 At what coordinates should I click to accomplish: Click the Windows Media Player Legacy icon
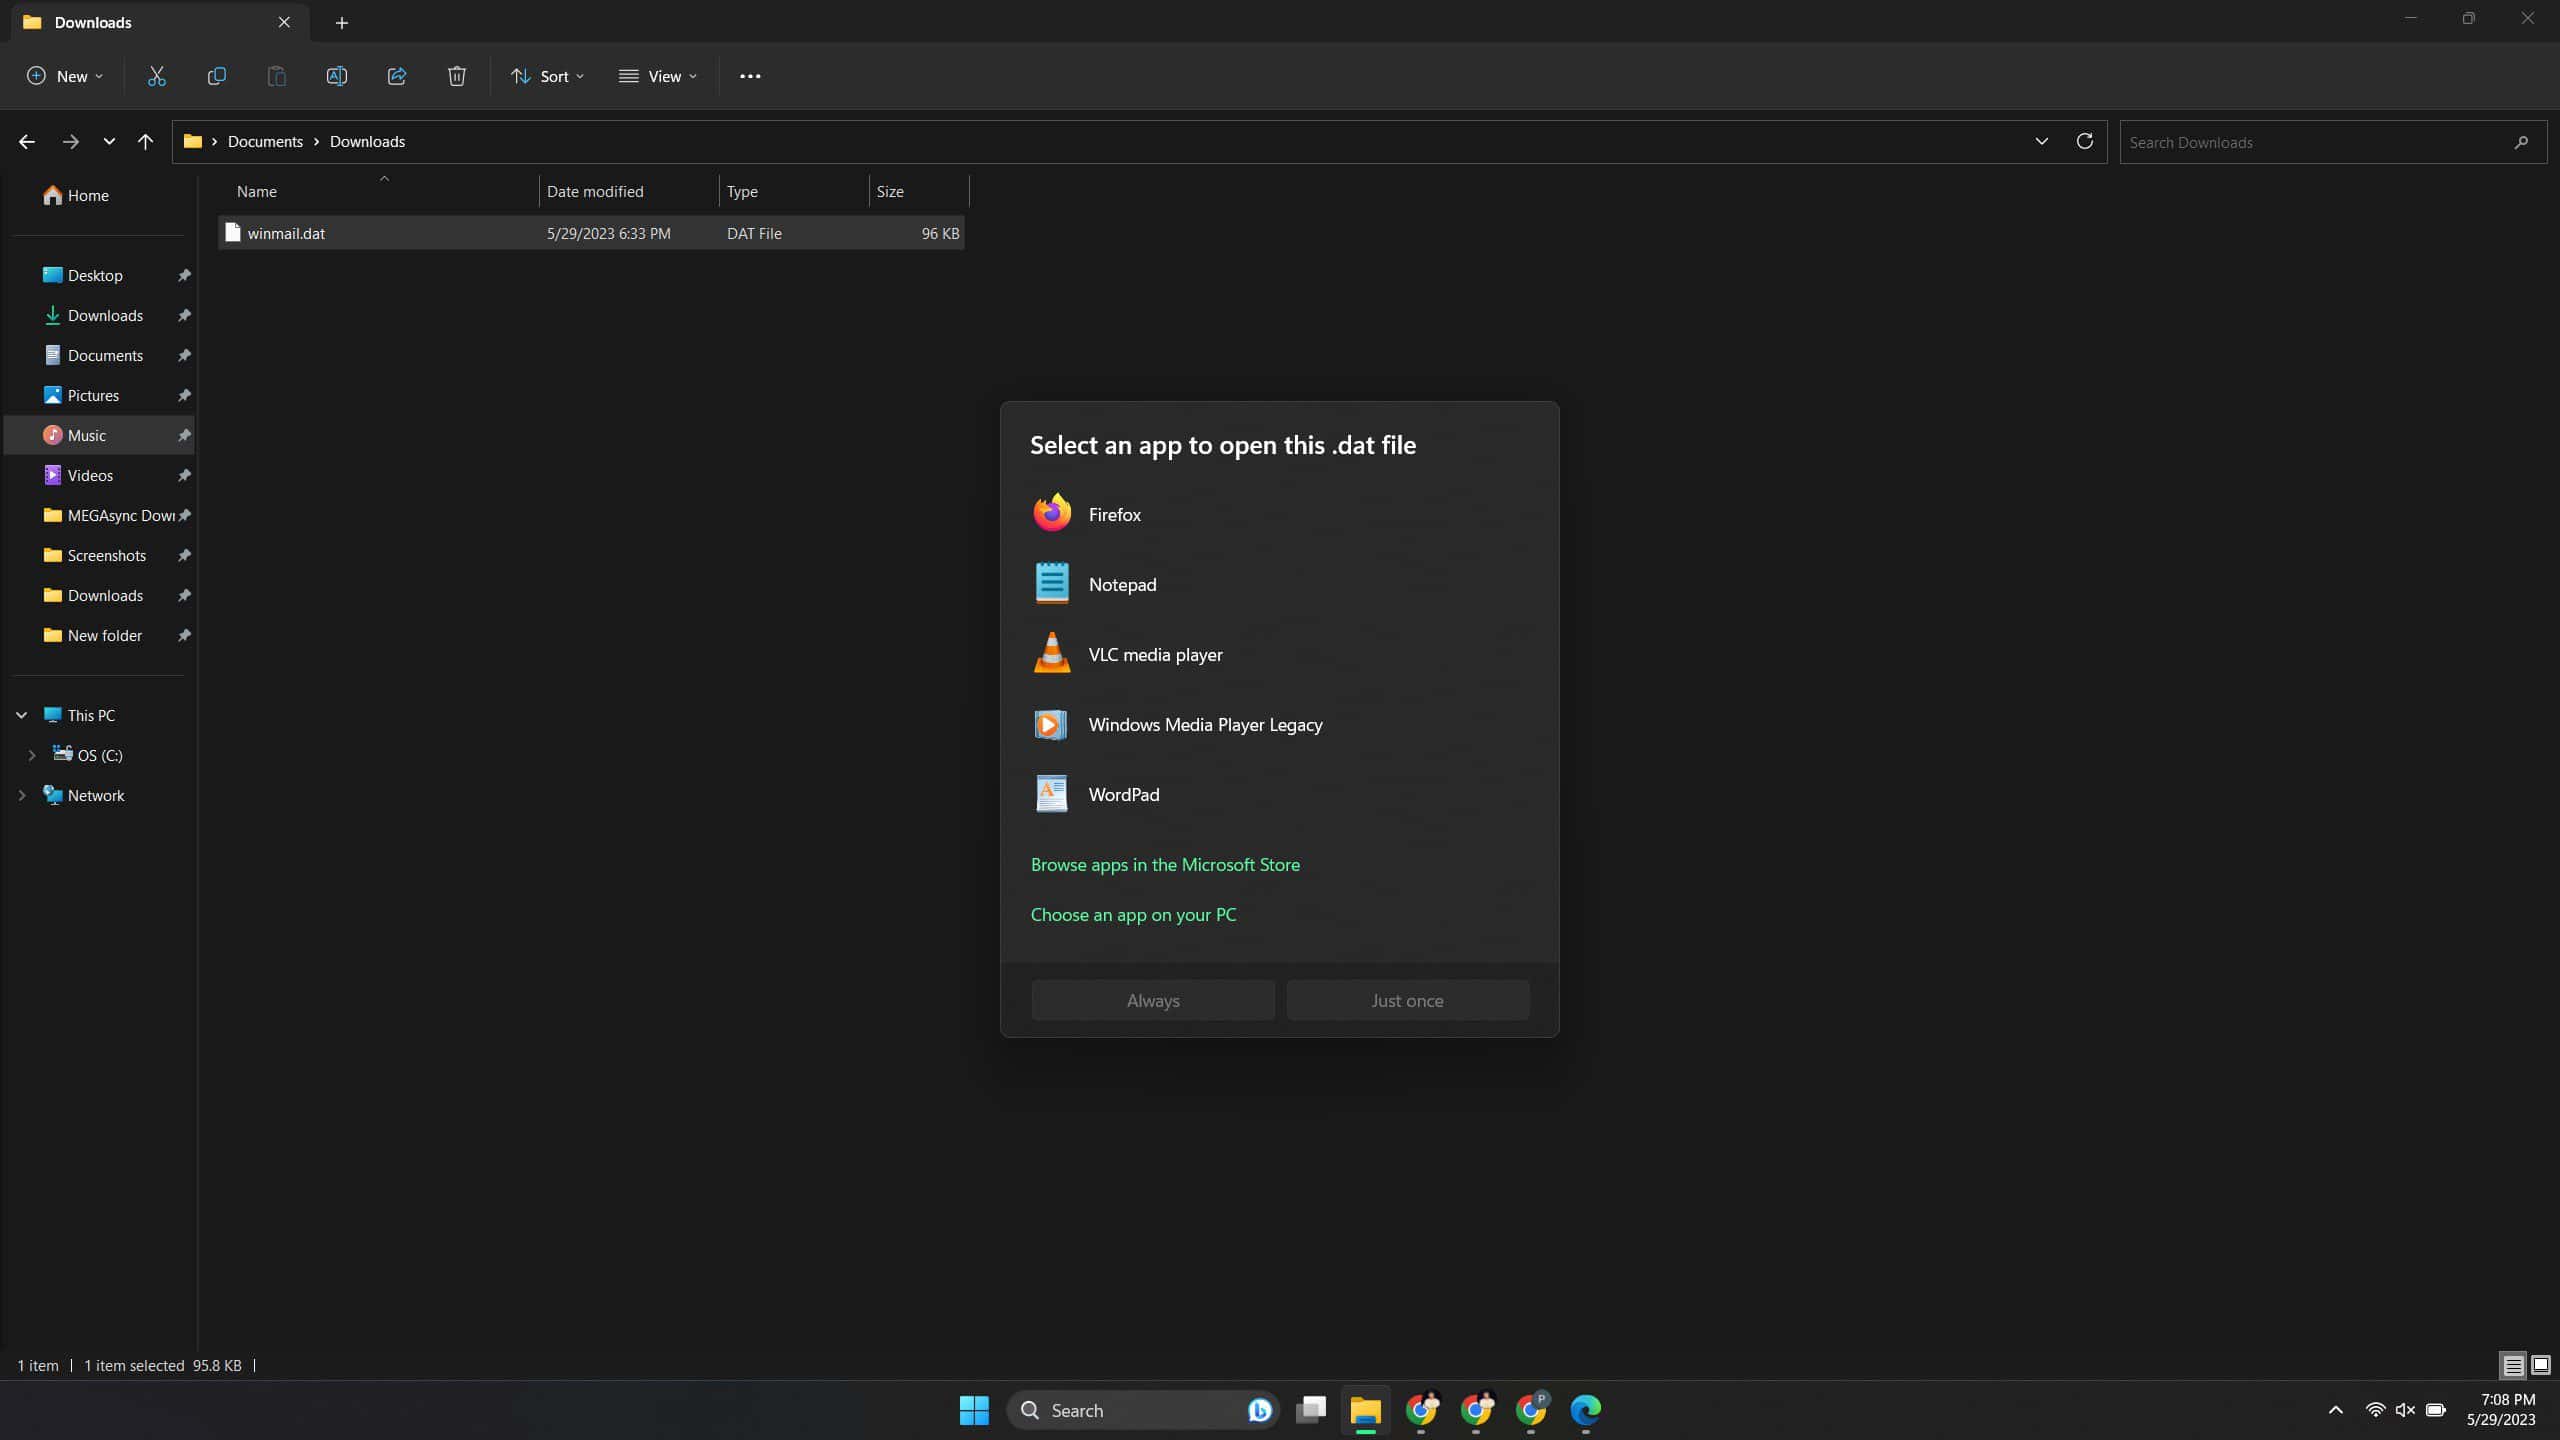click(1050, 723)
